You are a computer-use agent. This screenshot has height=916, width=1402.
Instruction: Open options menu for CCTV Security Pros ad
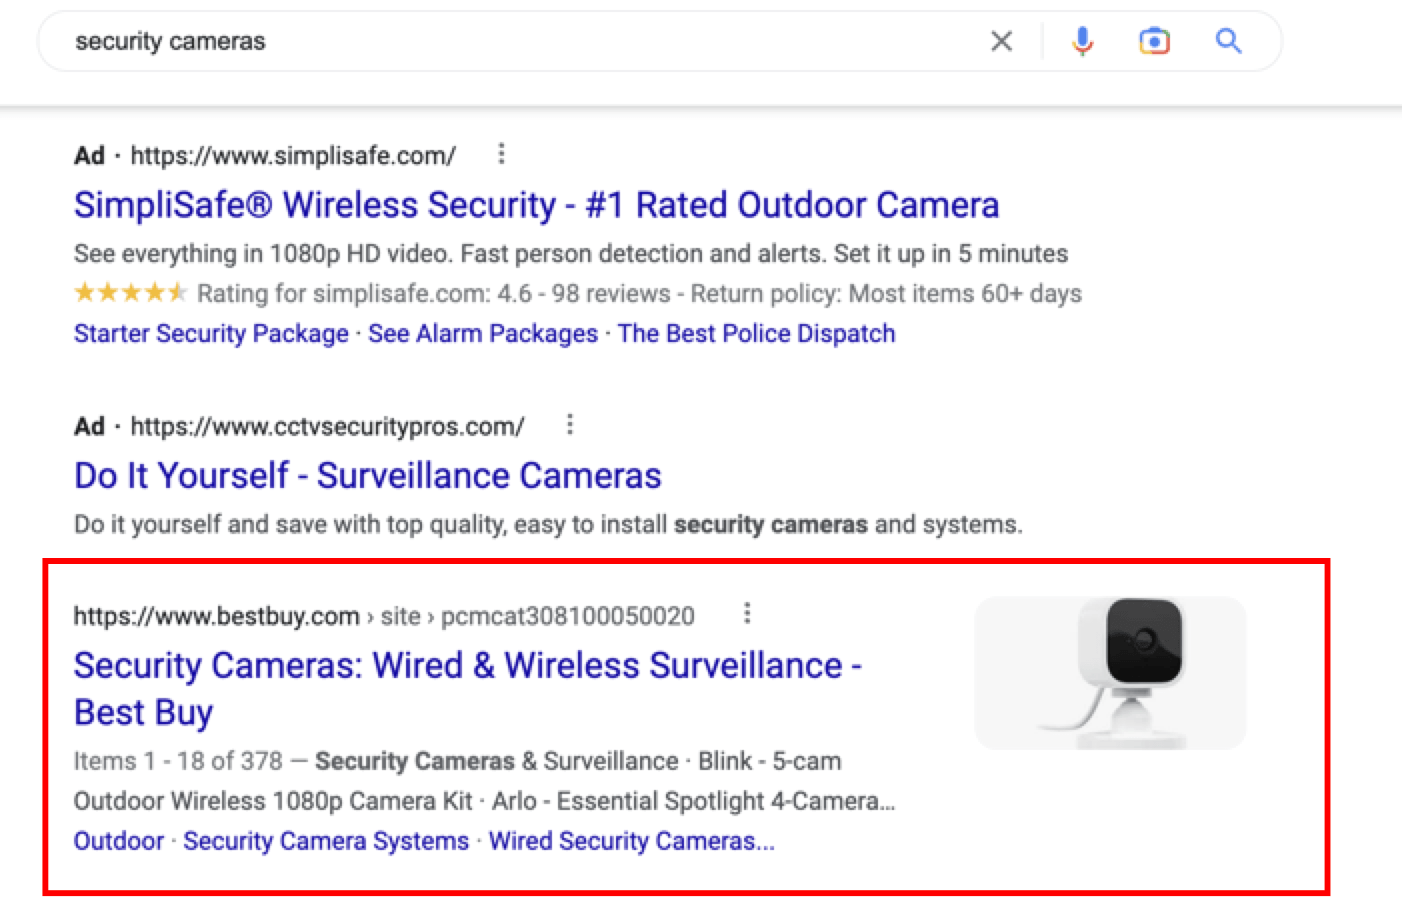click(x=570, y=425)
